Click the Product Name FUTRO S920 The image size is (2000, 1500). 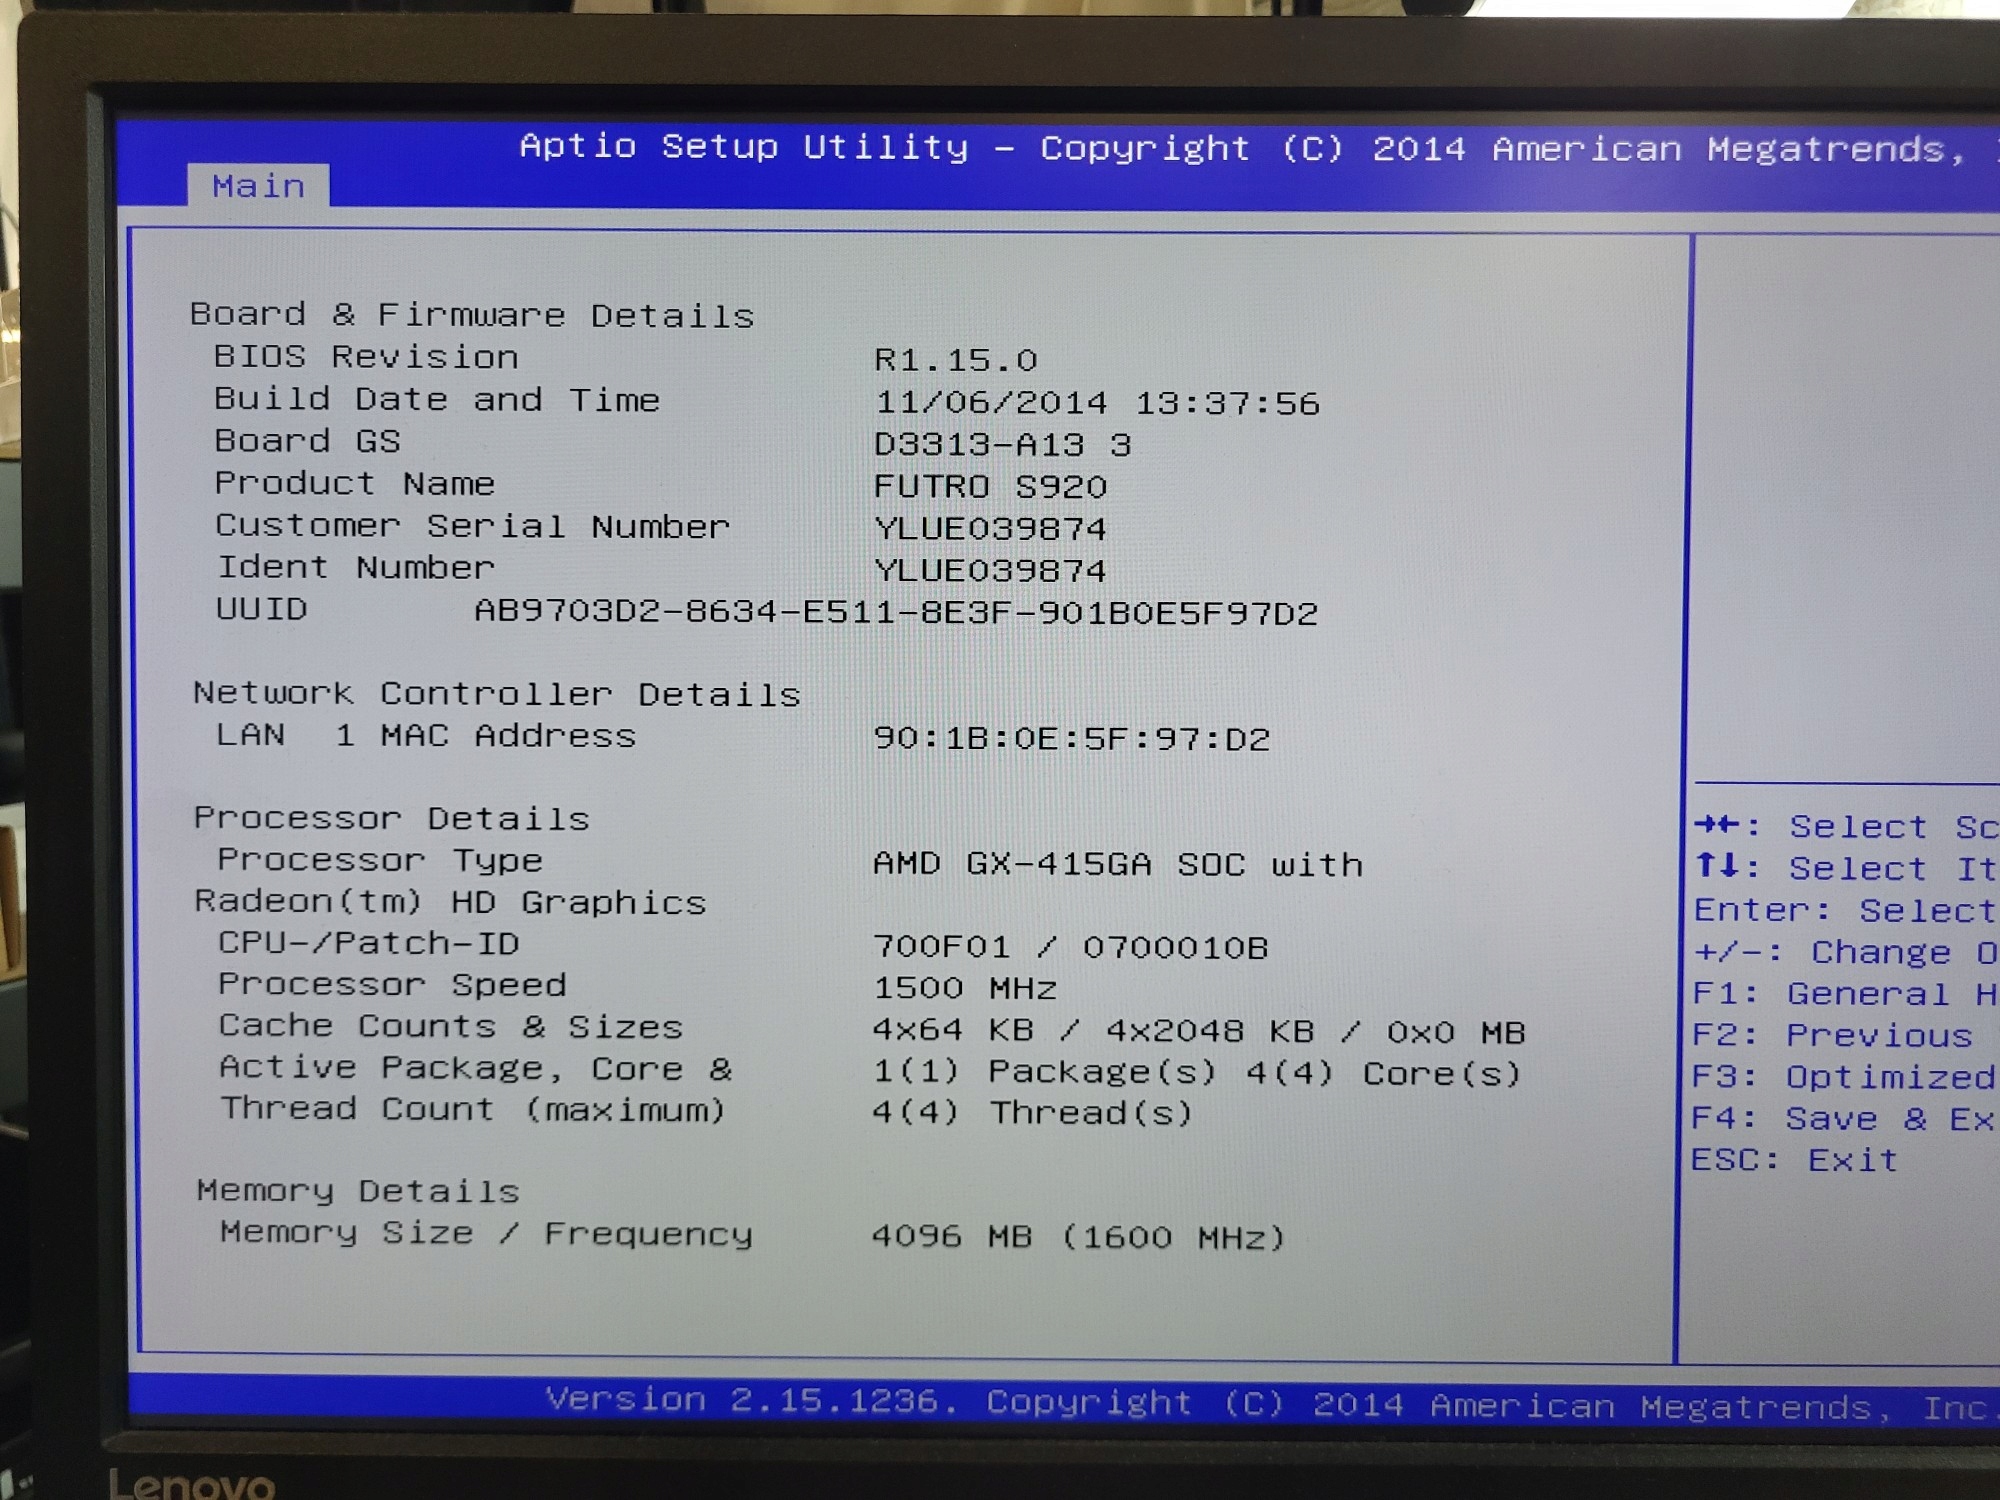[x=990, y=486]
